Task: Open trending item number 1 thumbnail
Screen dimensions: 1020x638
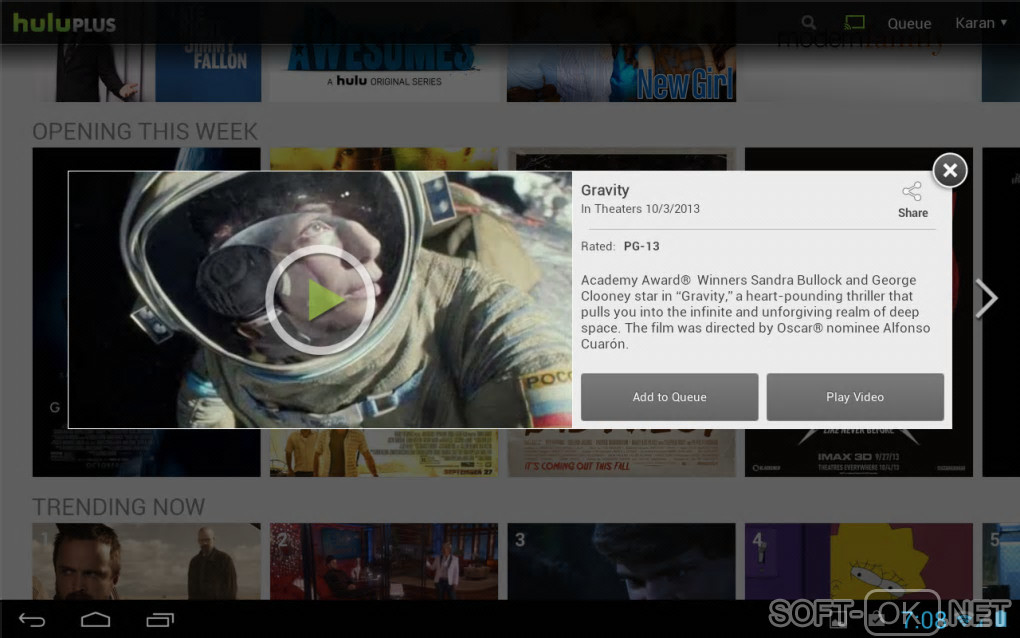Action: [146, 561]
